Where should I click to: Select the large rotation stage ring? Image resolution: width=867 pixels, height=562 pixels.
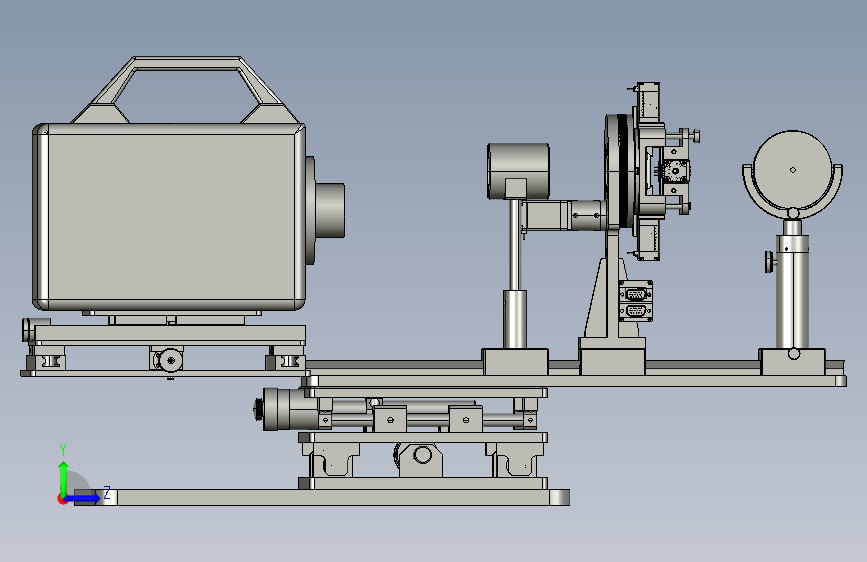(x=618, y=171)
